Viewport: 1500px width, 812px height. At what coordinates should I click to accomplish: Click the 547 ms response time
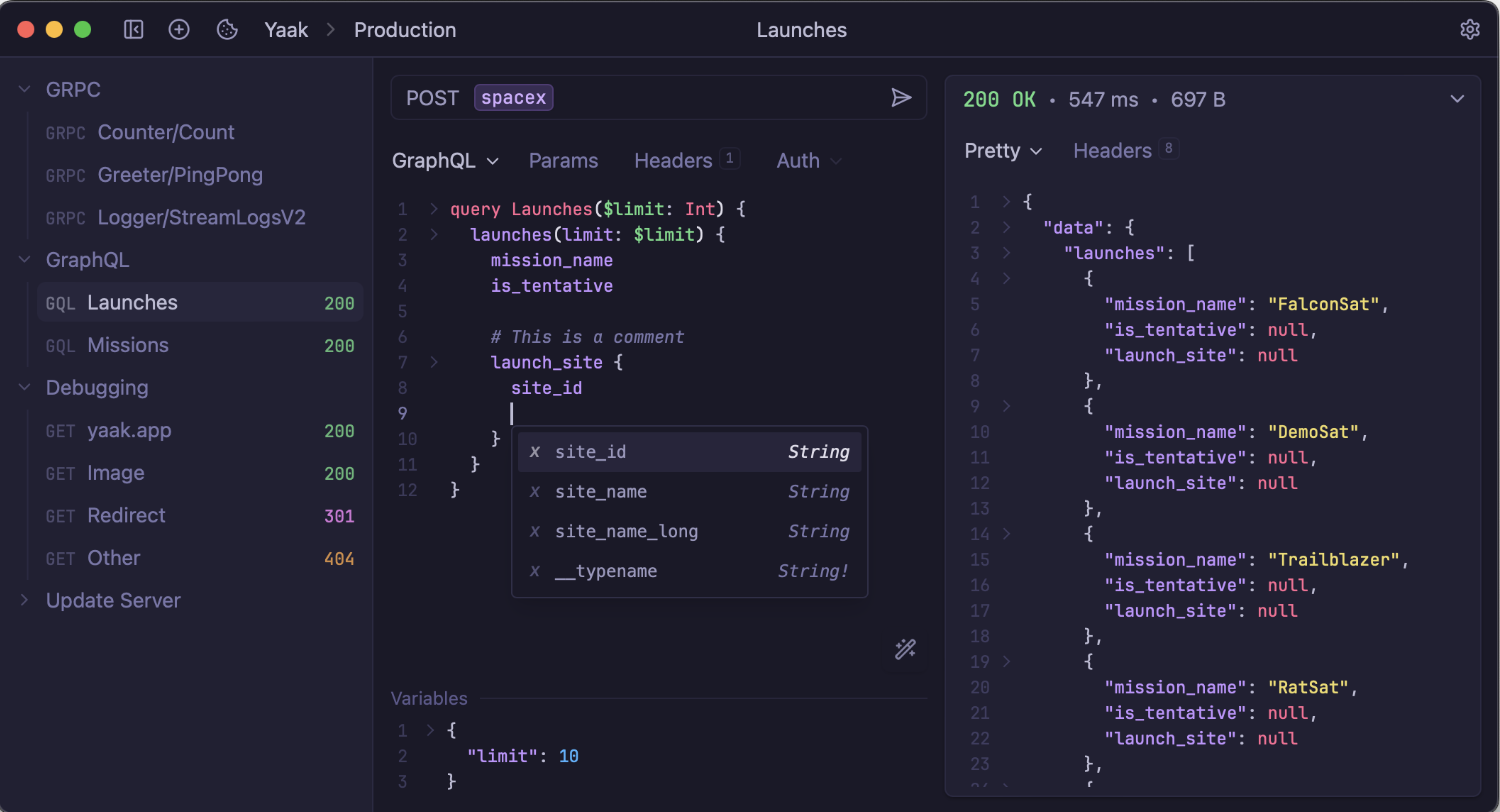pyautogui.click(x=1103, y=99)
